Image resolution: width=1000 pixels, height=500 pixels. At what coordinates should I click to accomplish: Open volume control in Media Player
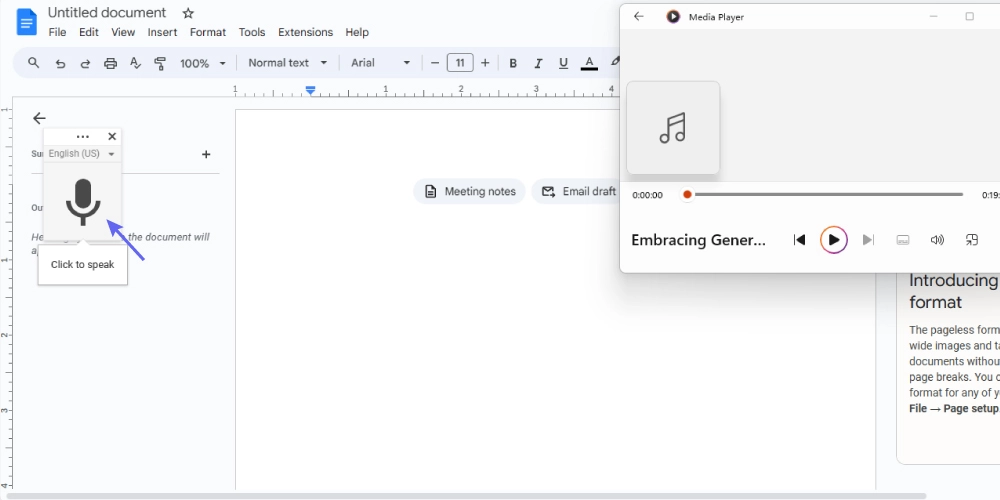point(937,240)
